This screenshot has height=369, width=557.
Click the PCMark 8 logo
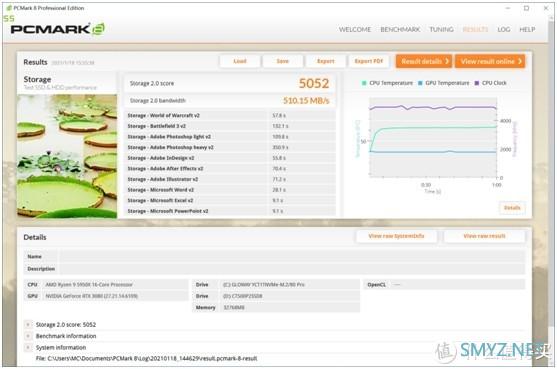[x=58, y=29]
